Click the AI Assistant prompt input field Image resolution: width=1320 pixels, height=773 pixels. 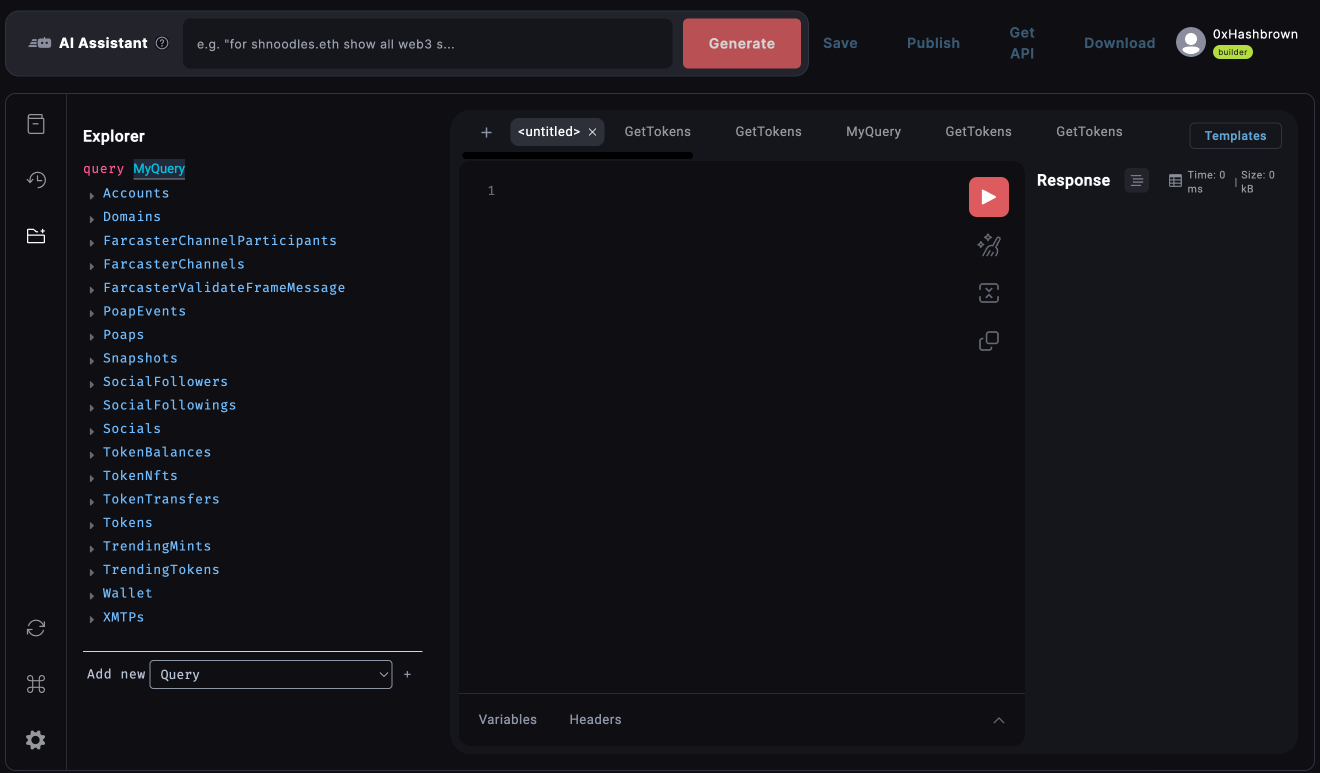pos(427,44)
